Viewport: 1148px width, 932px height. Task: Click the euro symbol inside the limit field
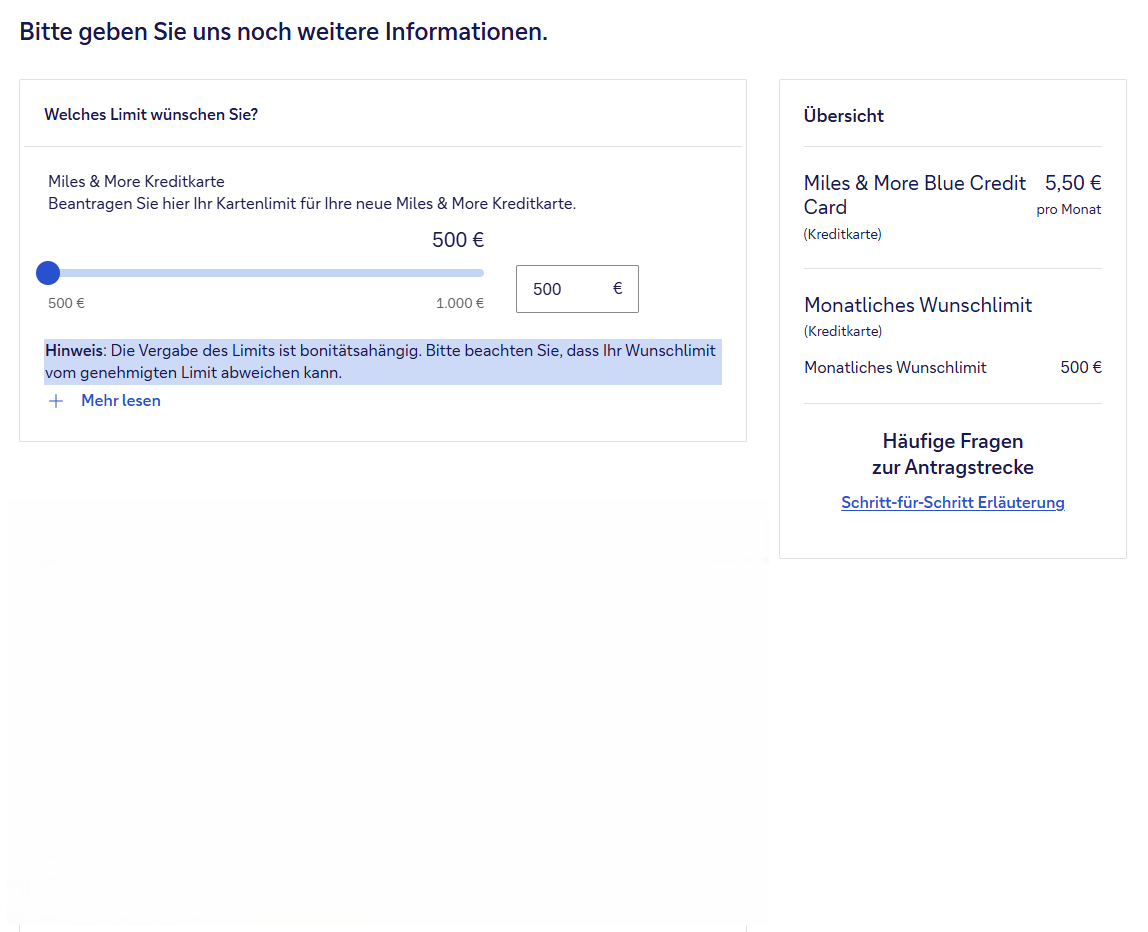pos(617,289)
